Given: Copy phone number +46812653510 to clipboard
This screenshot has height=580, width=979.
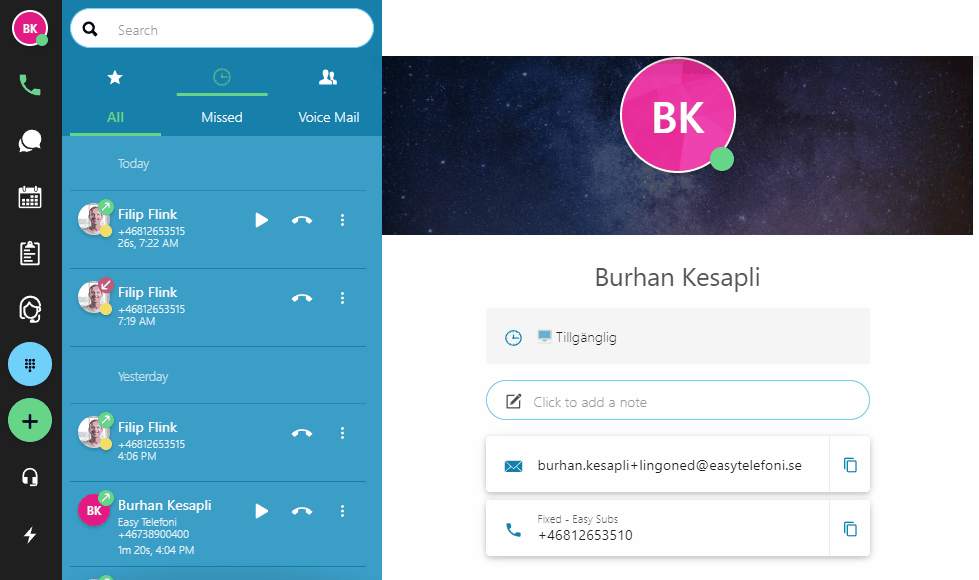Looking at the screenshot, I should point(850,529).
